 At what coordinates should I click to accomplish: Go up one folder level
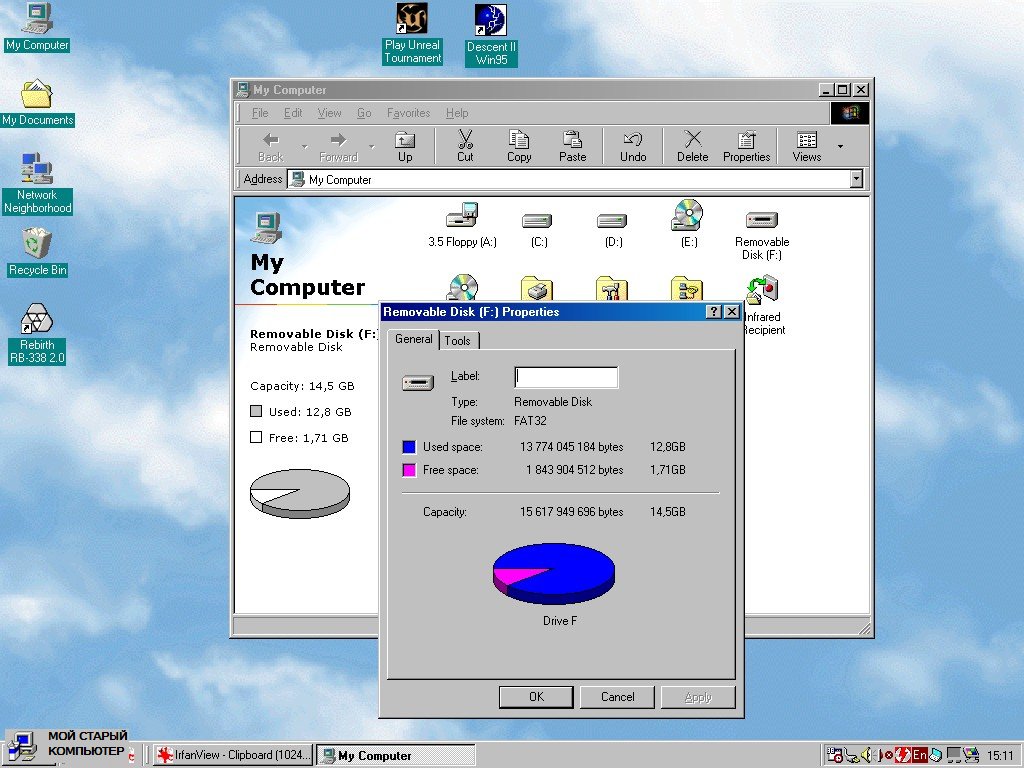tap(404, 146)
